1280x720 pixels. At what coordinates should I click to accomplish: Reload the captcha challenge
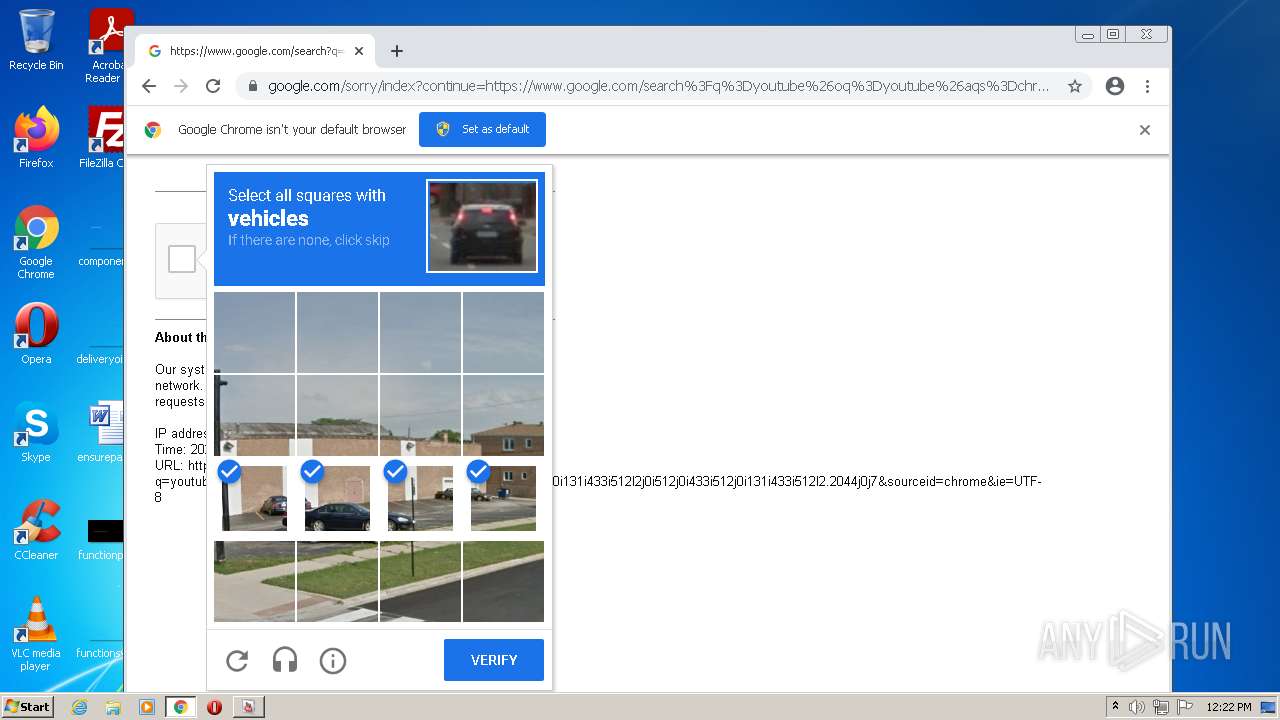pos(237,660)
